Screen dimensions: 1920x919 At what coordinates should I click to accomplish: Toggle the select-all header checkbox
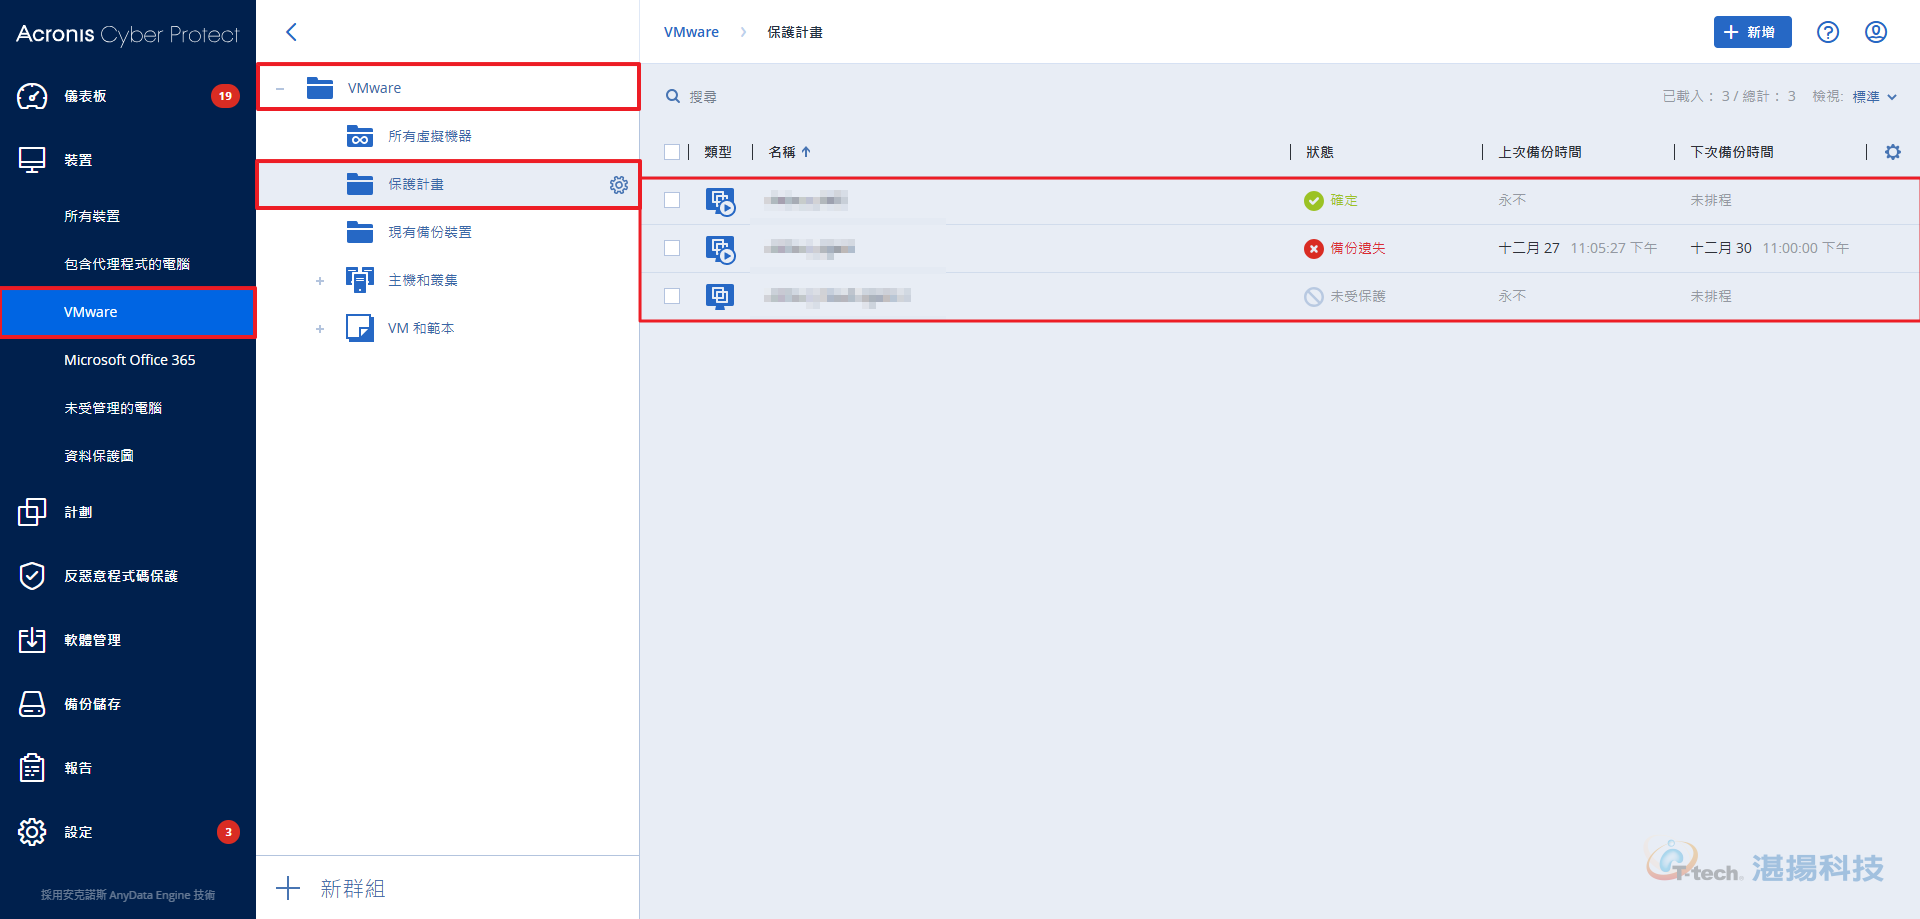click(672, 152)
